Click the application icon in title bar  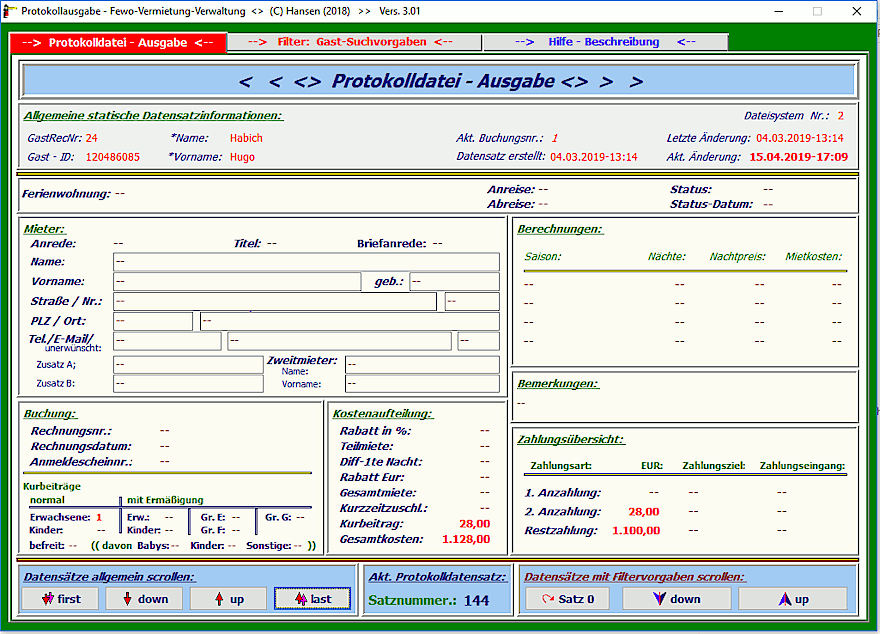coord(11,11)
